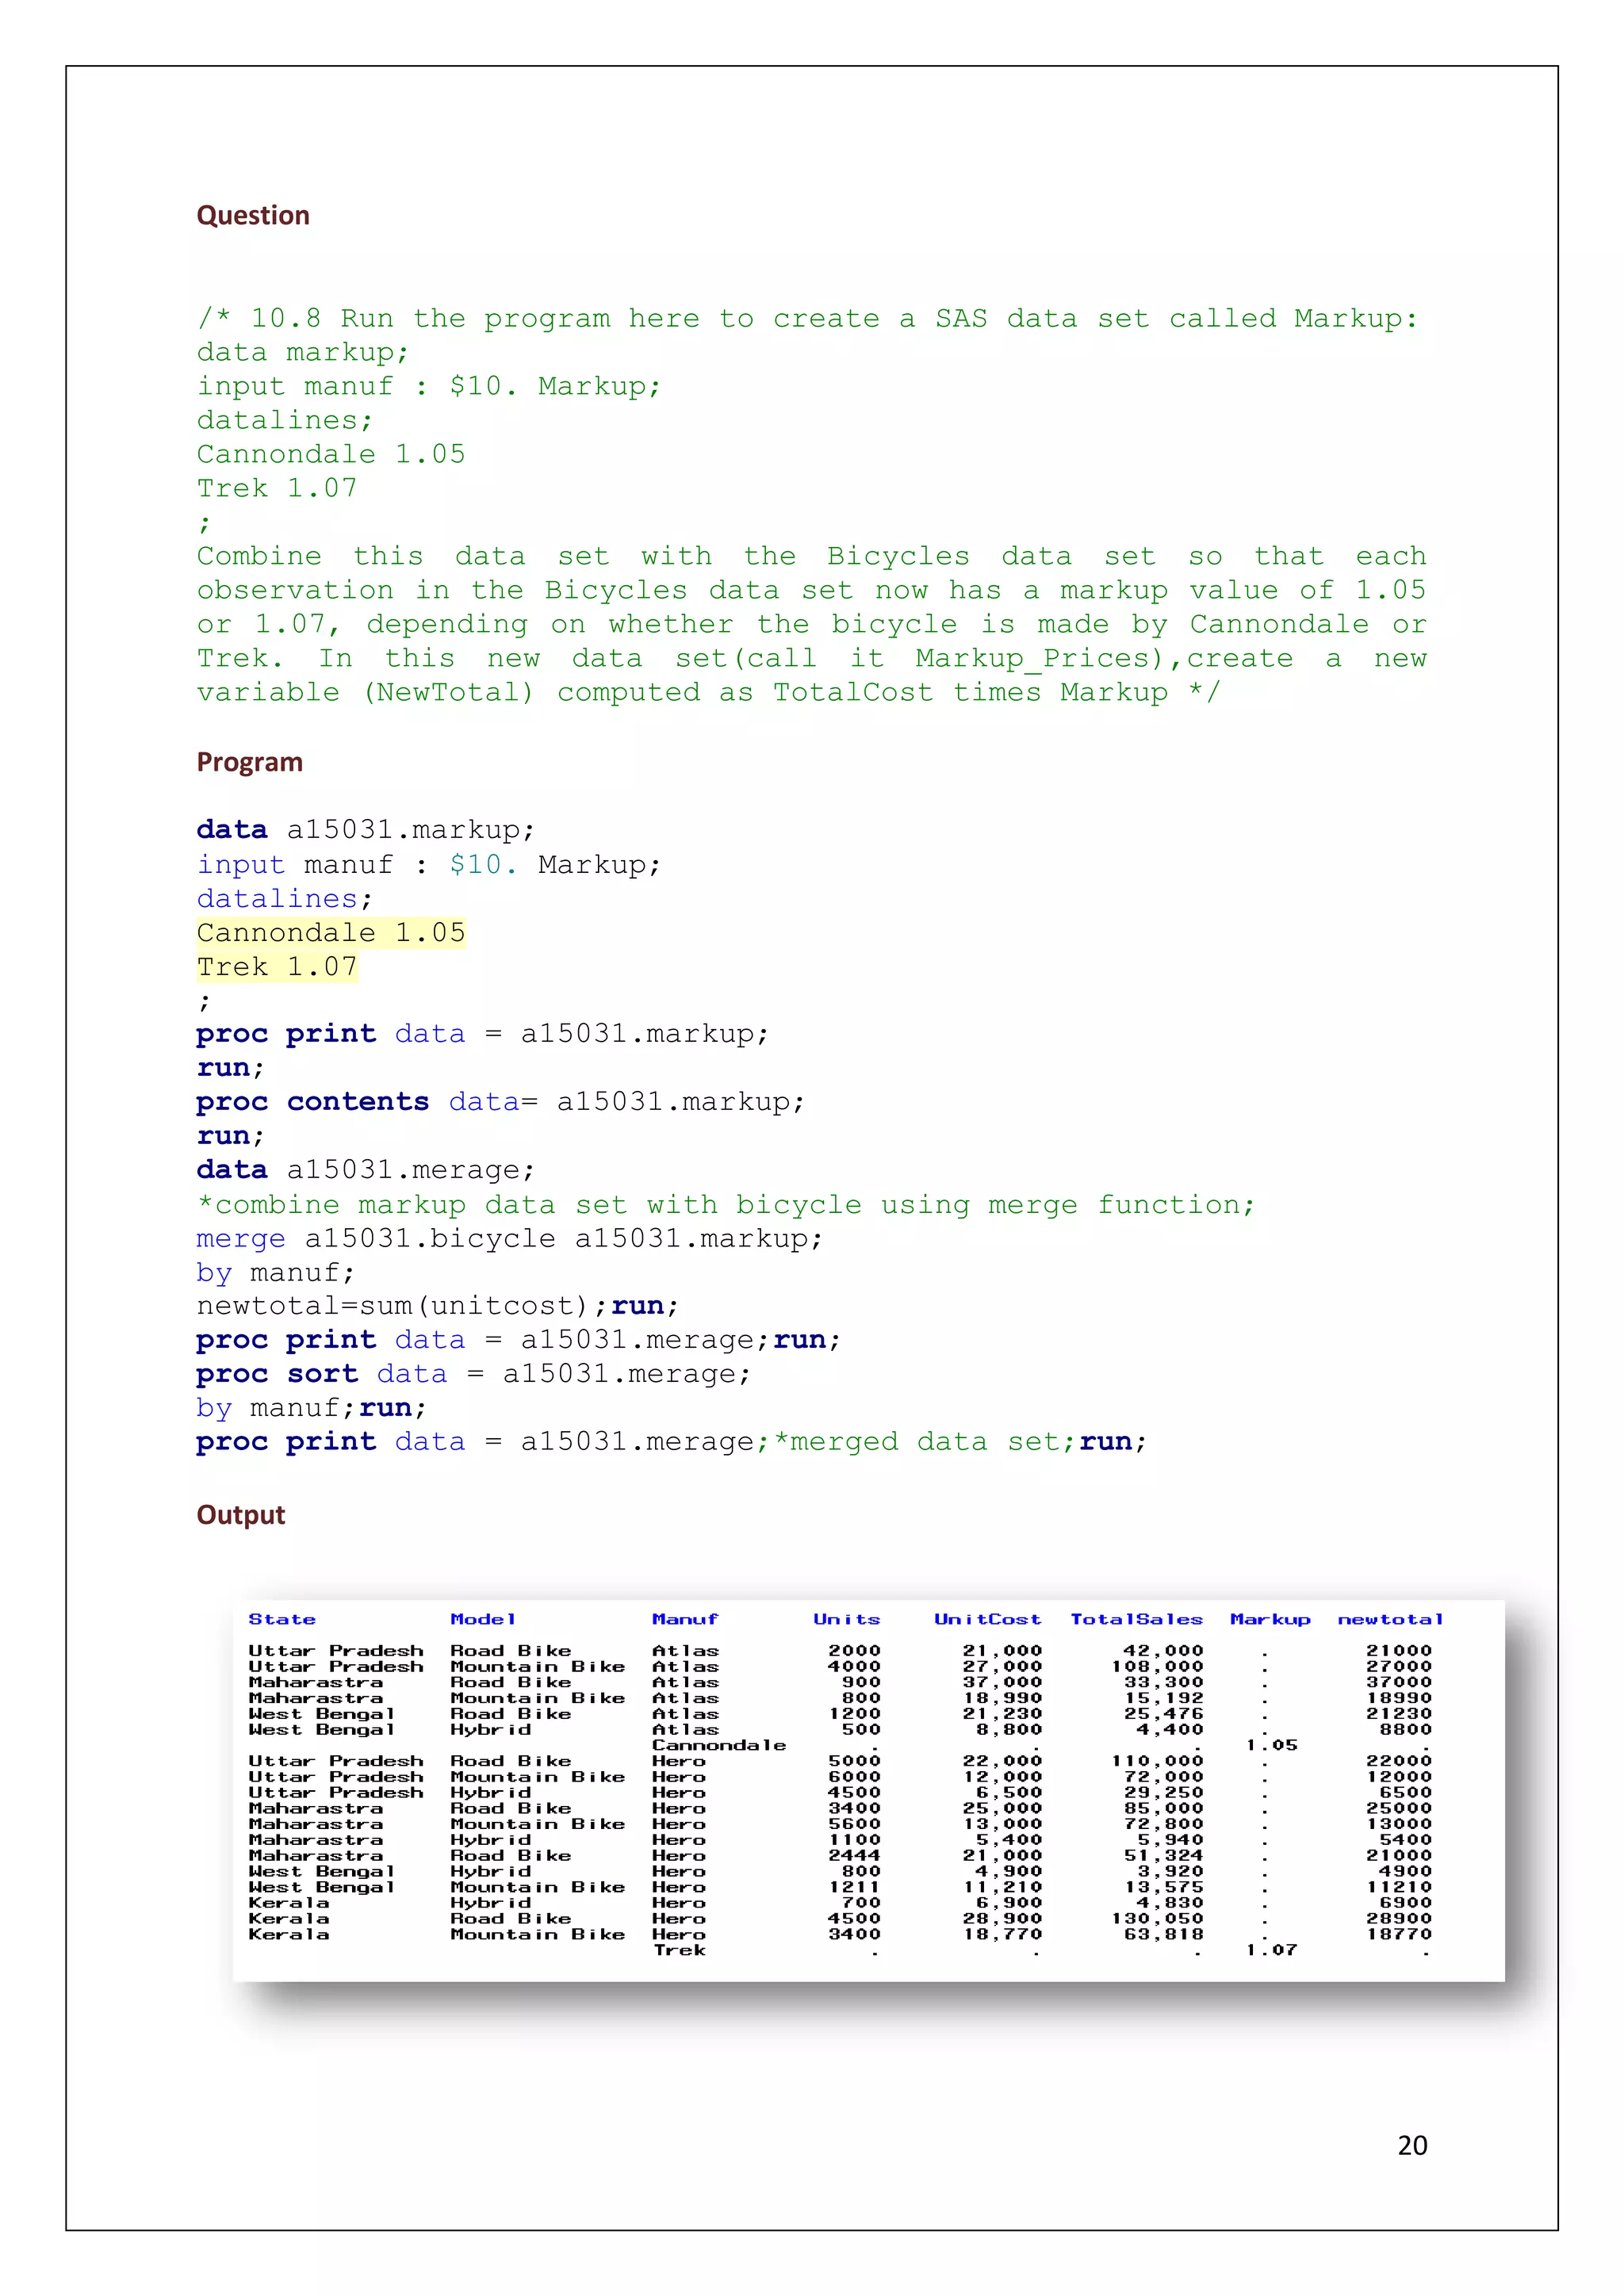The image size is (1624, 2296).
Task: Click the 'Trek' Manuf cell in output
Action: tap(679, 1950)
